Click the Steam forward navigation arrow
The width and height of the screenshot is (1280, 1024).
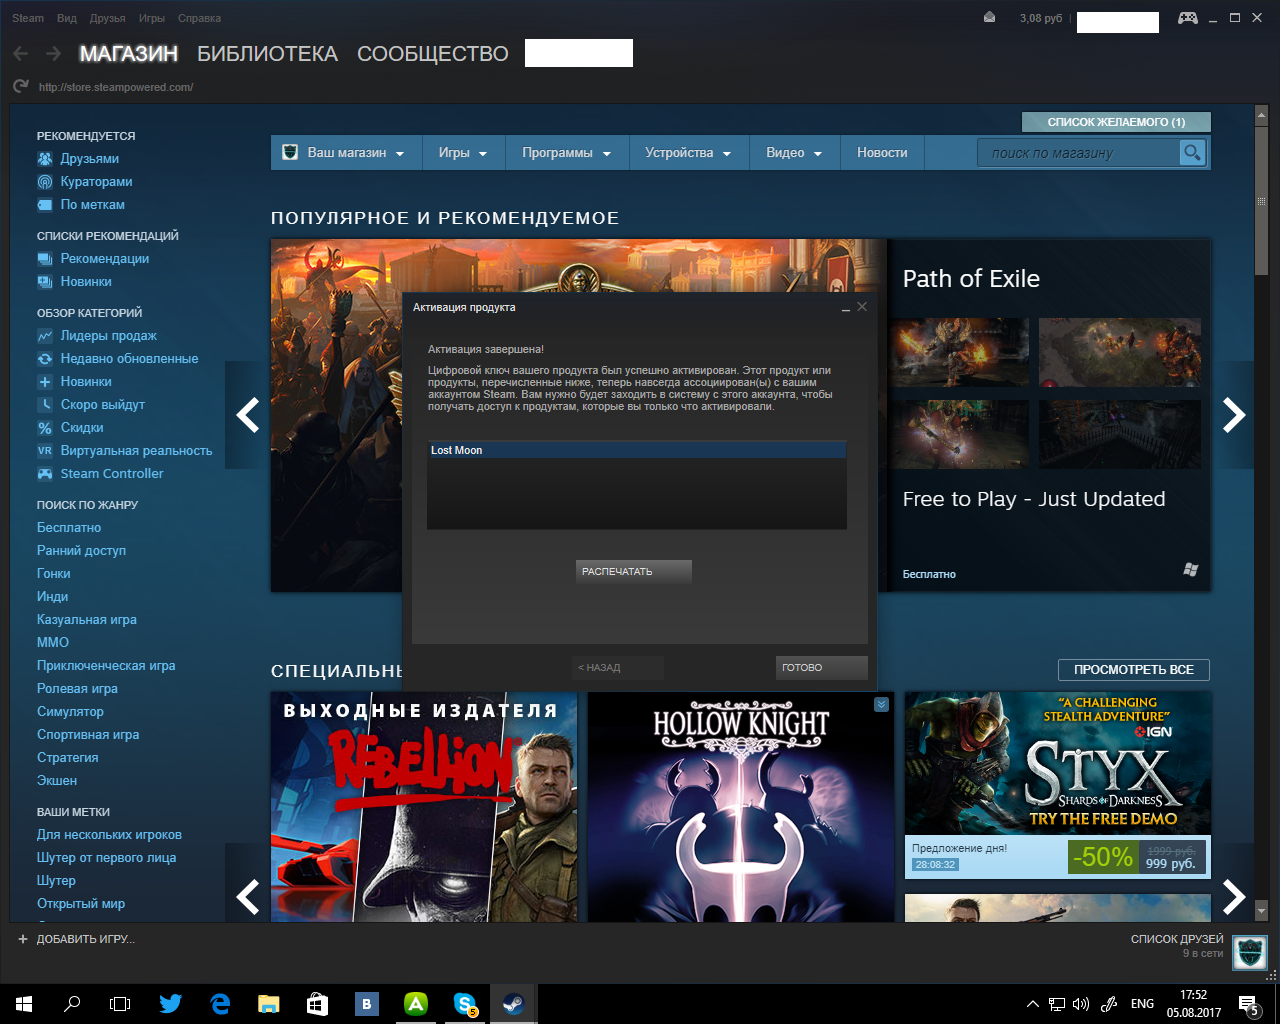tap(53, 54)
